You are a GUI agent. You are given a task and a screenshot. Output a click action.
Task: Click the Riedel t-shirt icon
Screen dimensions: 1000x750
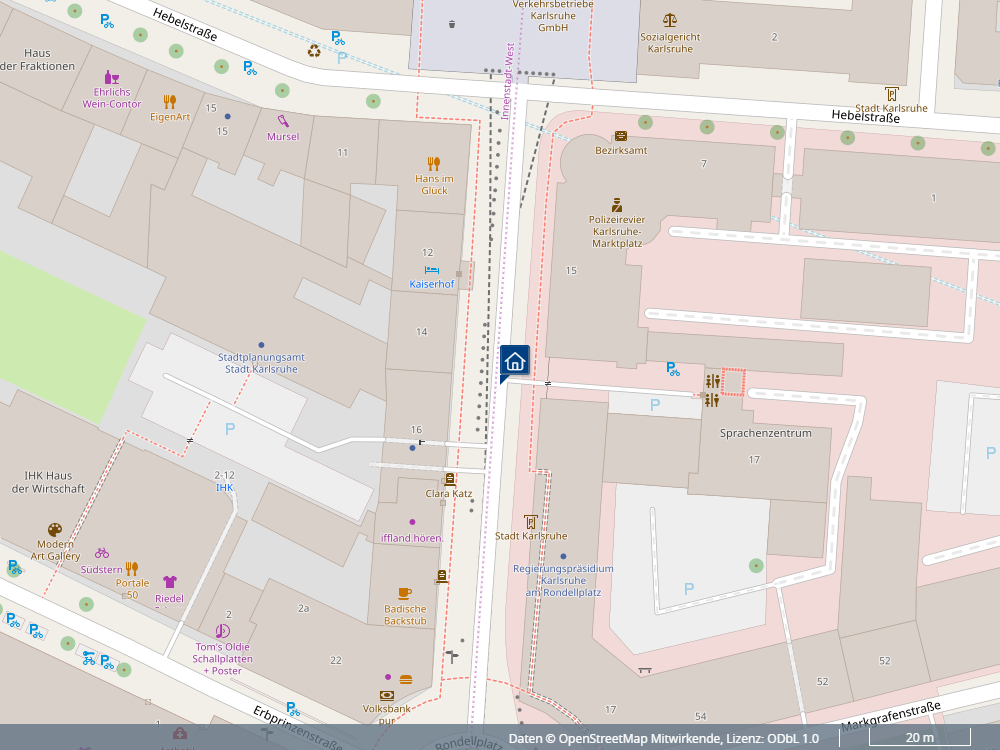coord(170,582)
